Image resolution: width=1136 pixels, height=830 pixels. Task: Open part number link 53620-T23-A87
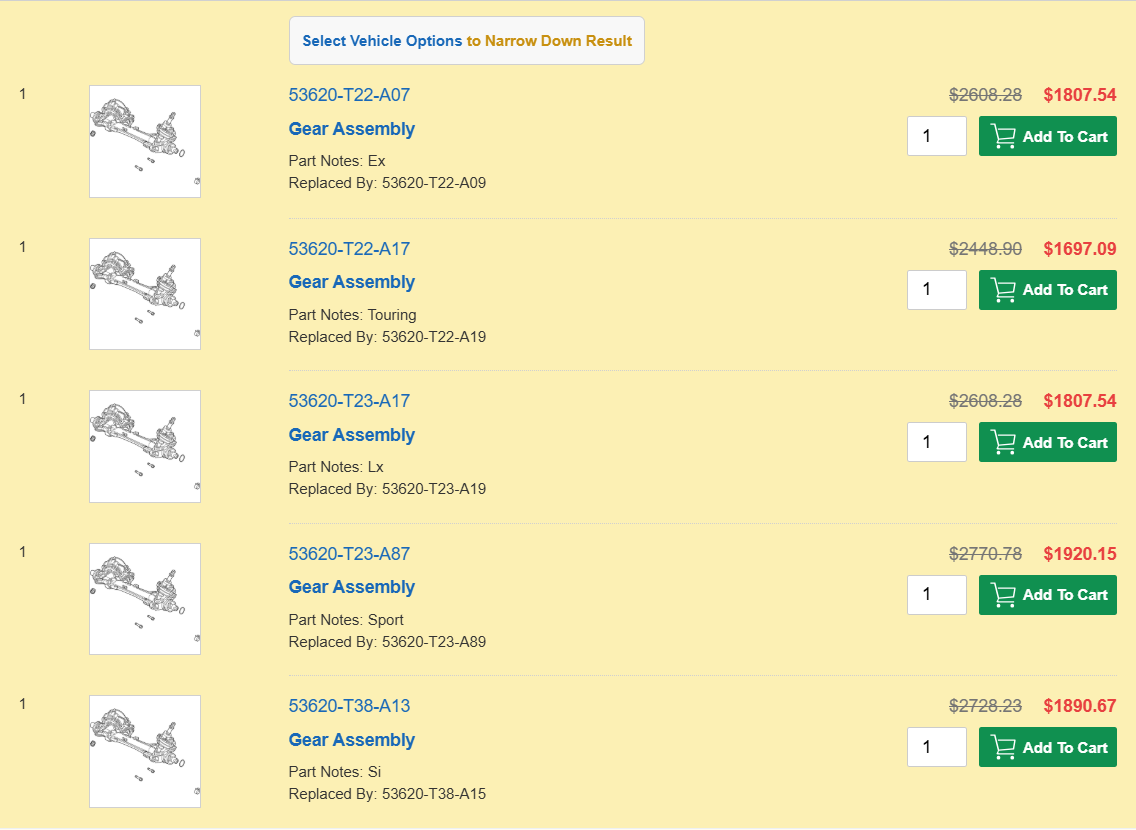point(349,554)
